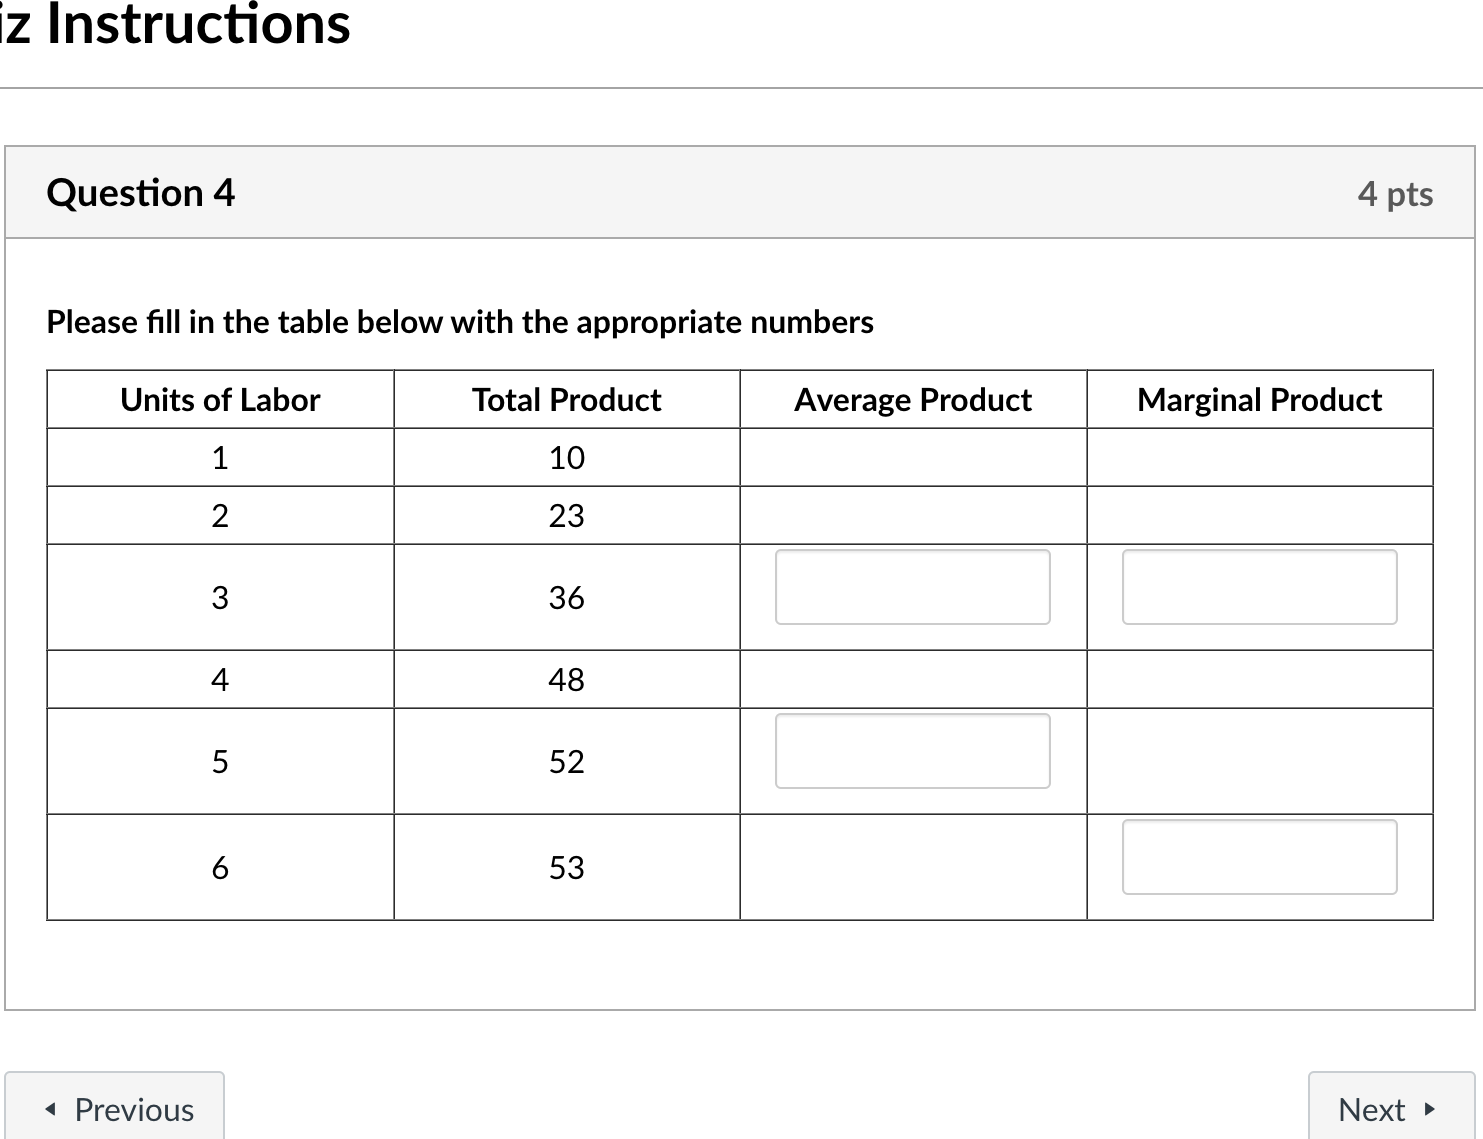This screenshot has height=1139, width=1483.
Task: Select the Average Product column header
Action: click(x=912, y=399)
